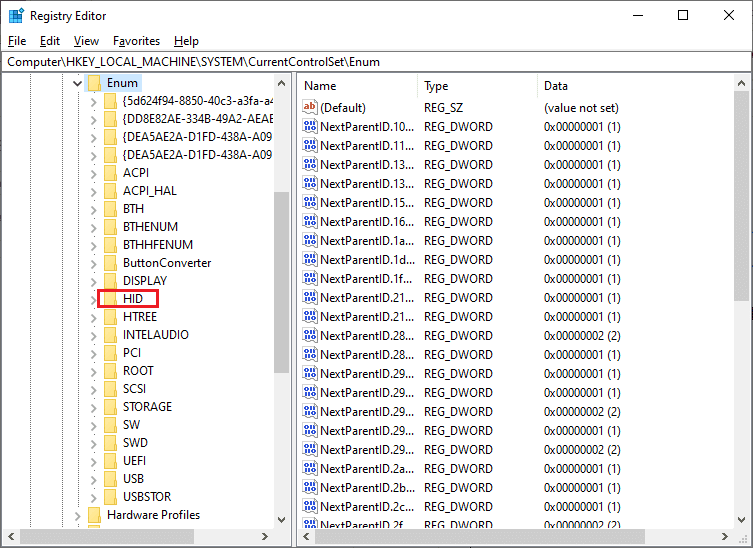
Task: Click the STORAGE folder icon
Action: click(x=110, y=407)
